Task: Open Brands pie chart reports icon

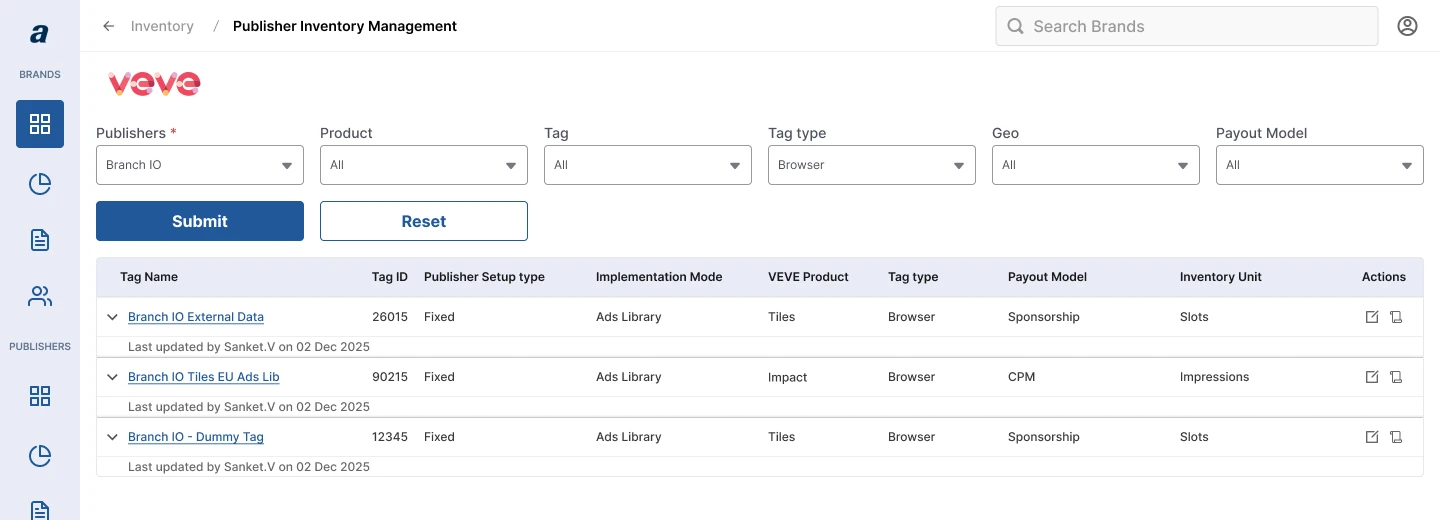Action: [x=40, y=184]
